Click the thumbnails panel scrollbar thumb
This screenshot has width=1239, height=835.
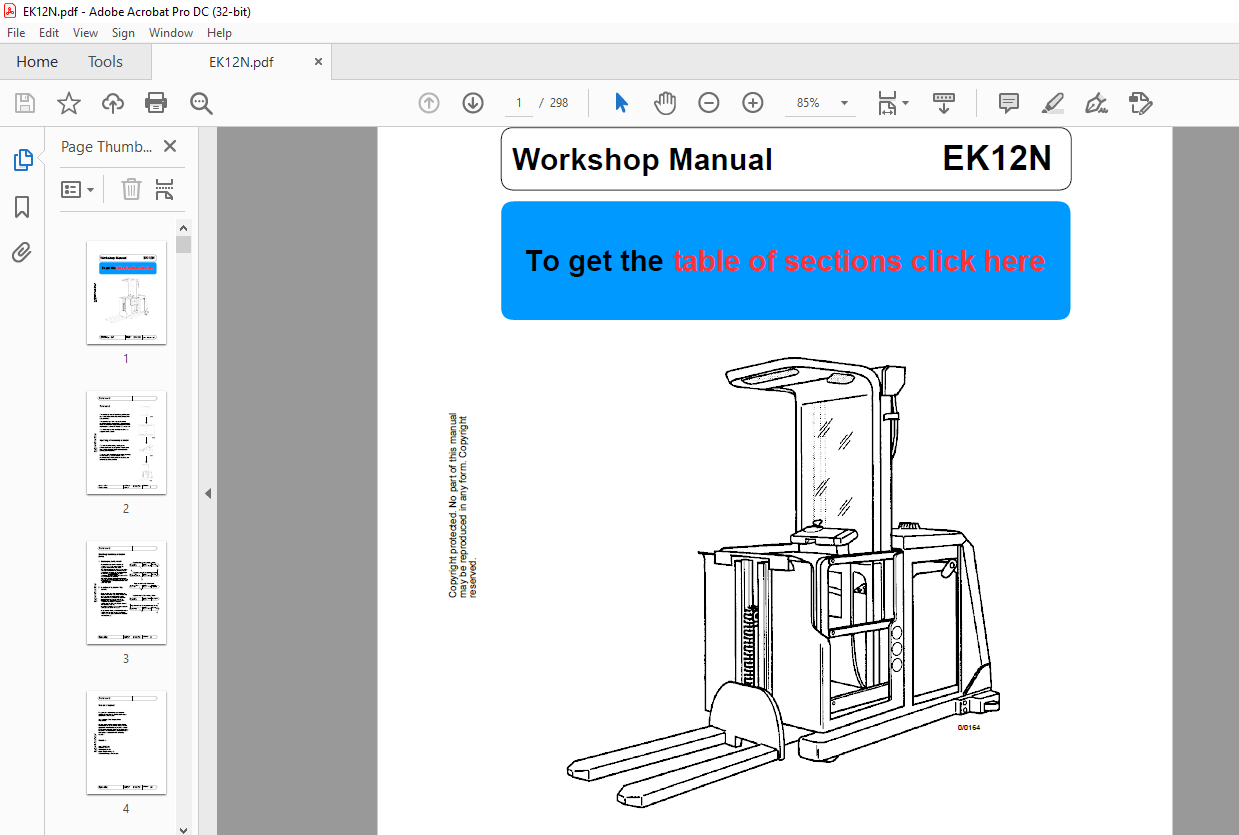[183, 244]
